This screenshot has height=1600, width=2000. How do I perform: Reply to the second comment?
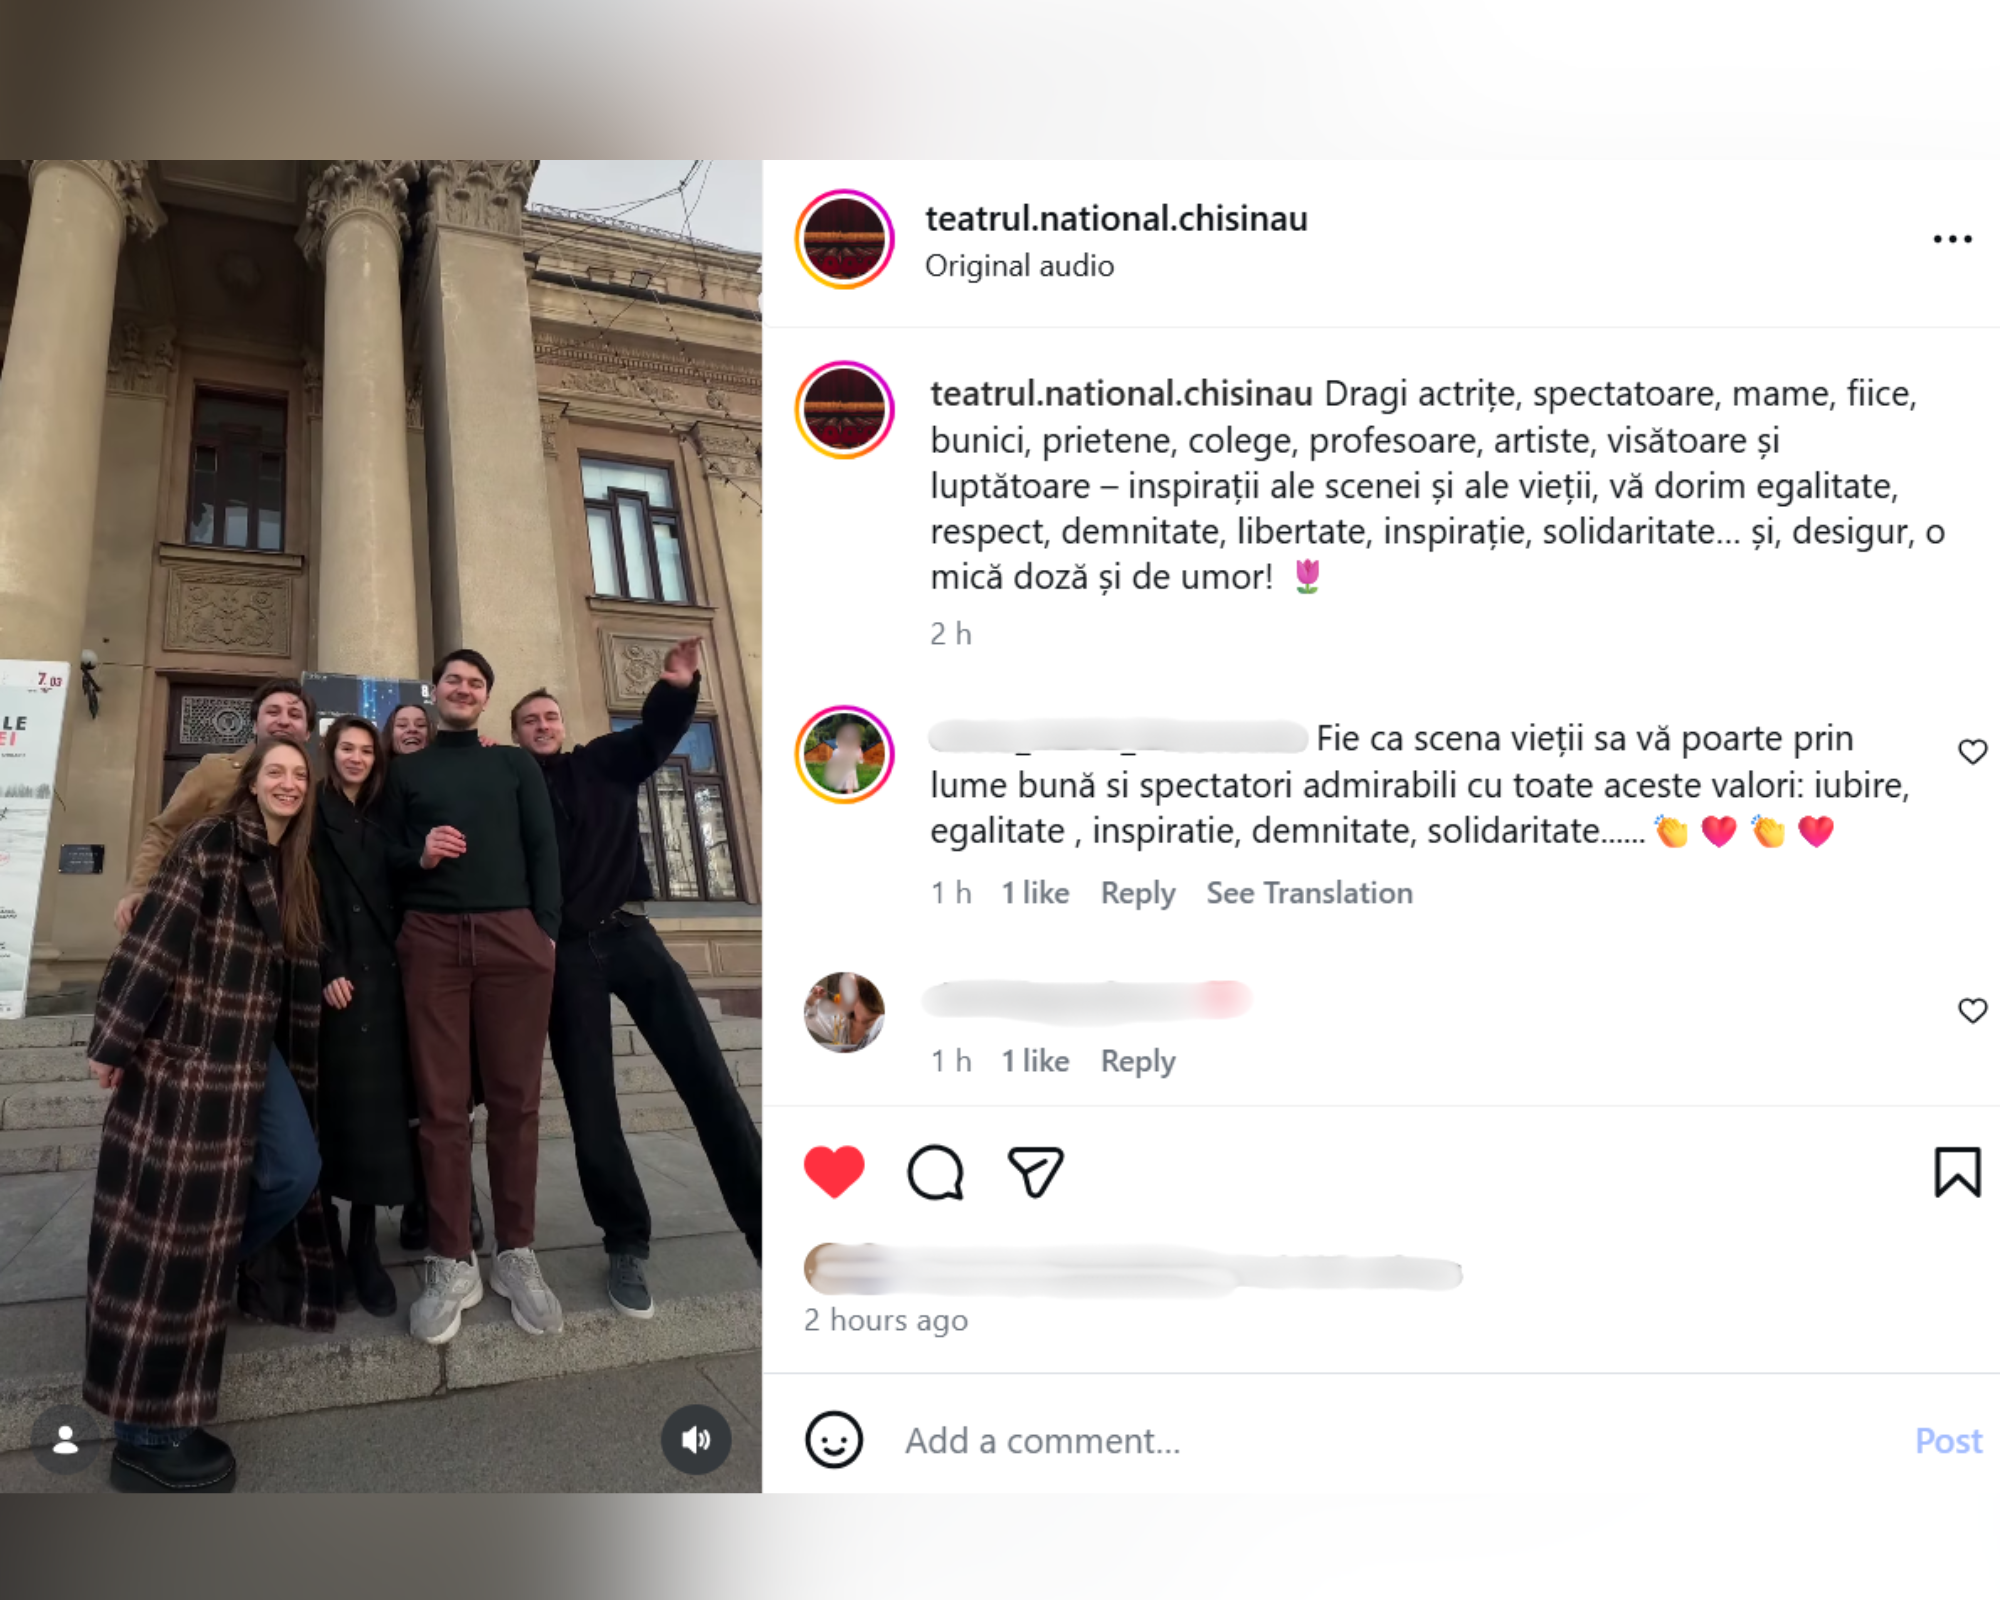click(1138, 1061)
